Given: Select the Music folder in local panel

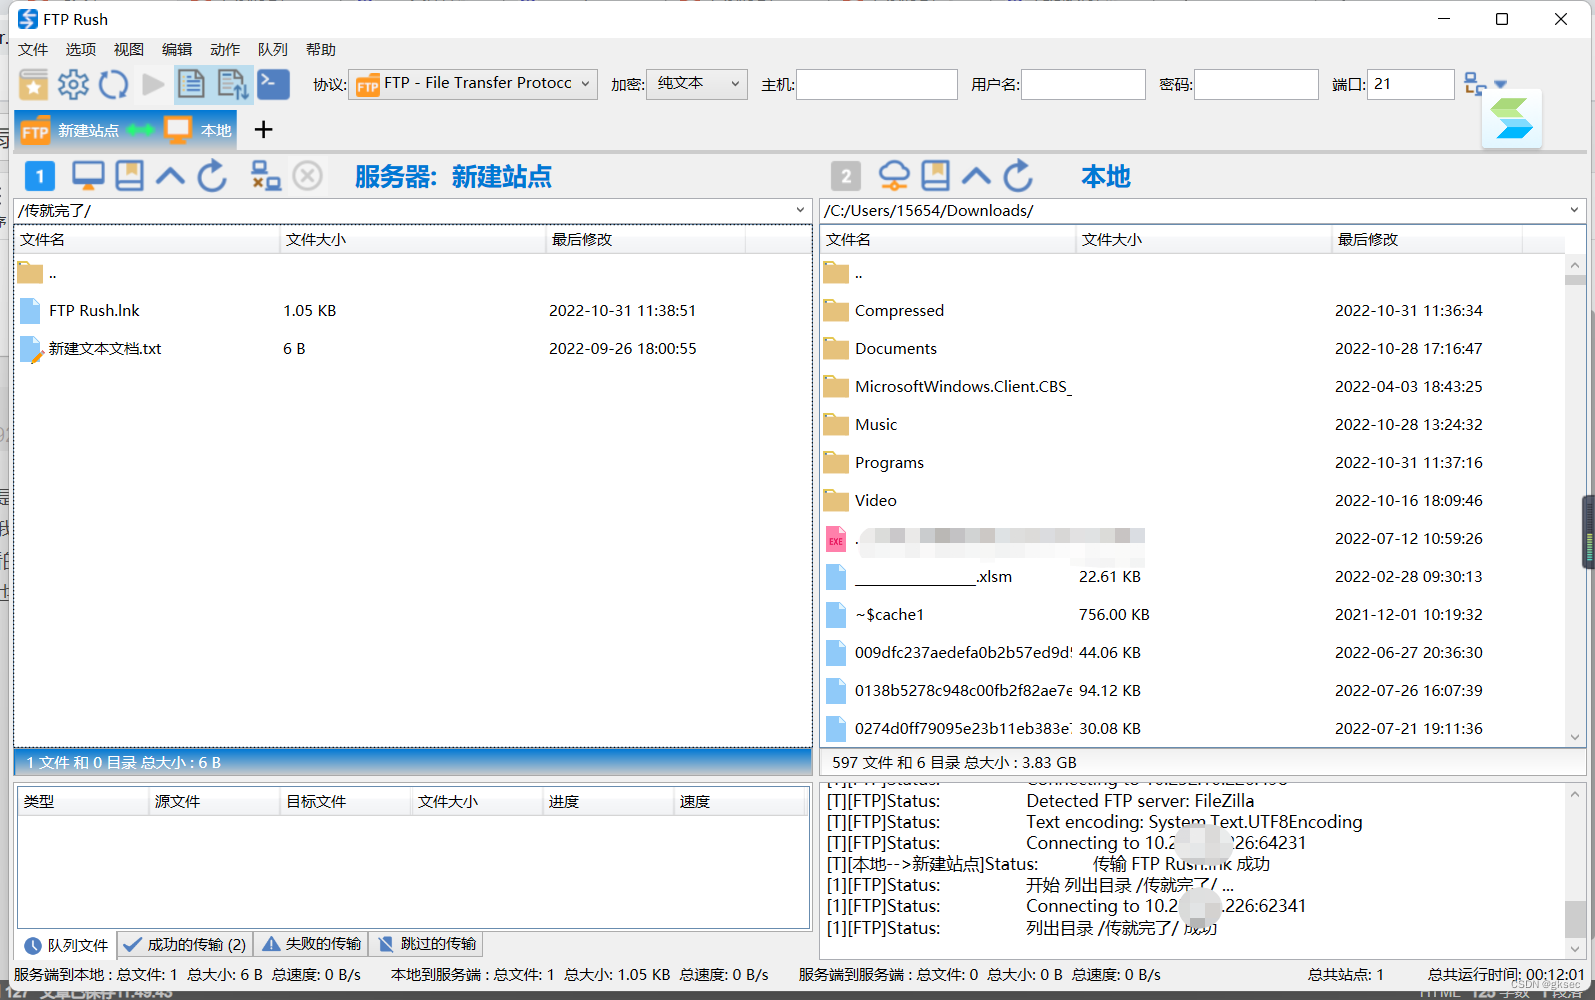Looking at the screenshot, I should click(1192, 425).
